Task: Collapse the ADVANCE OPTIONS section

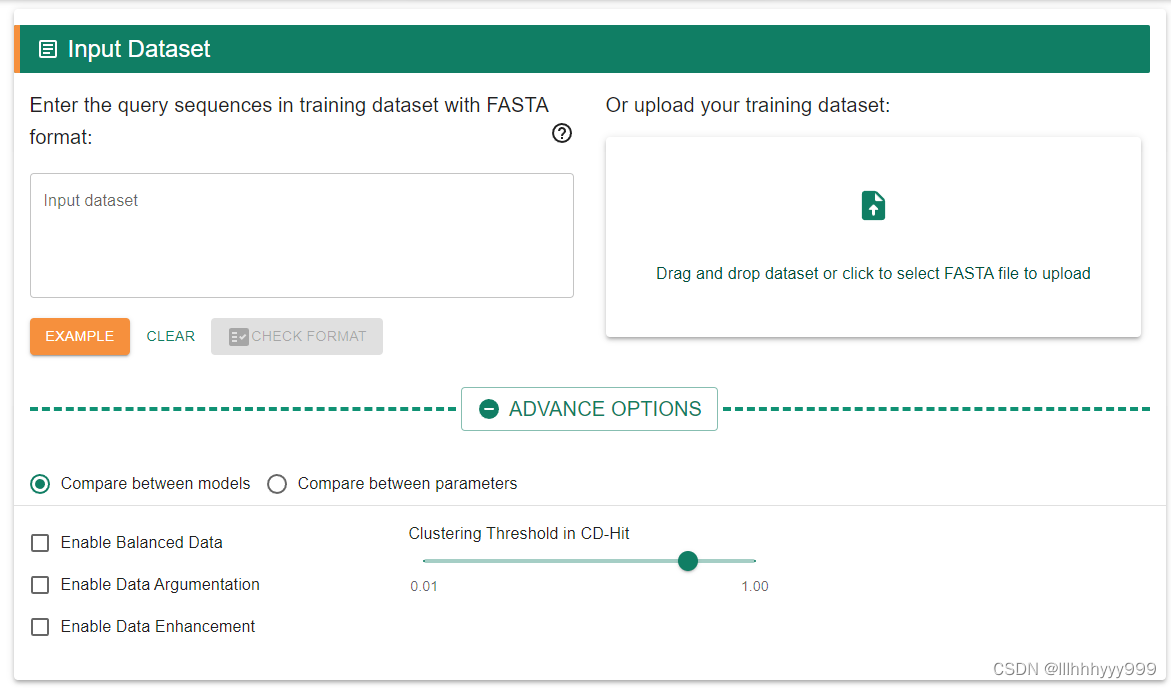Action: (589, 409)
